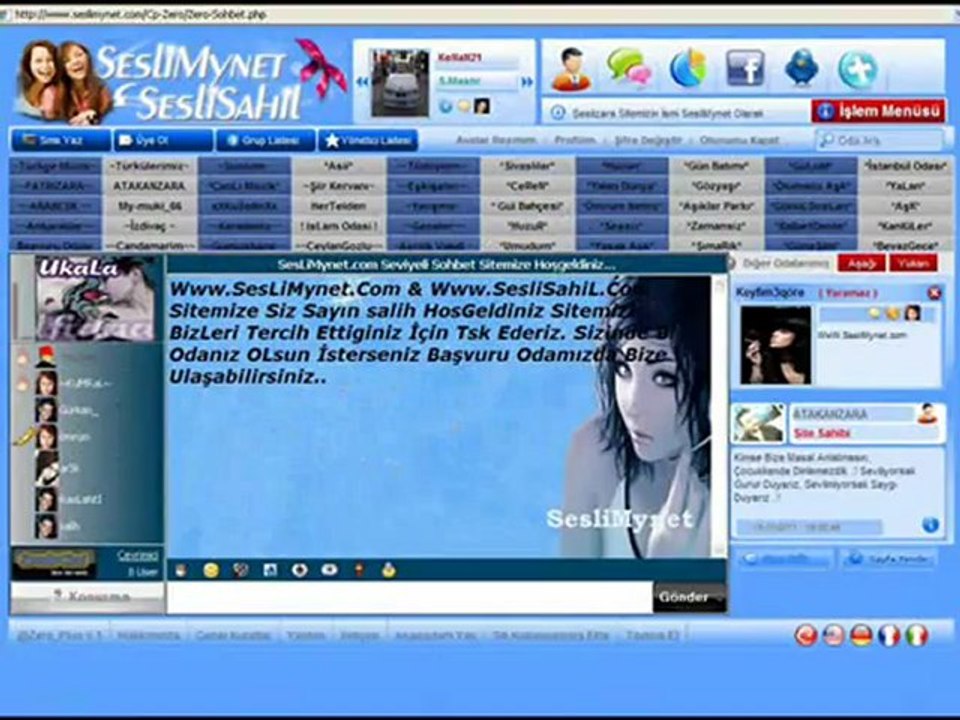The image size is (960, 720).
Task: Enter the *KanKiLer* room
Action: [x=904, y=227]
